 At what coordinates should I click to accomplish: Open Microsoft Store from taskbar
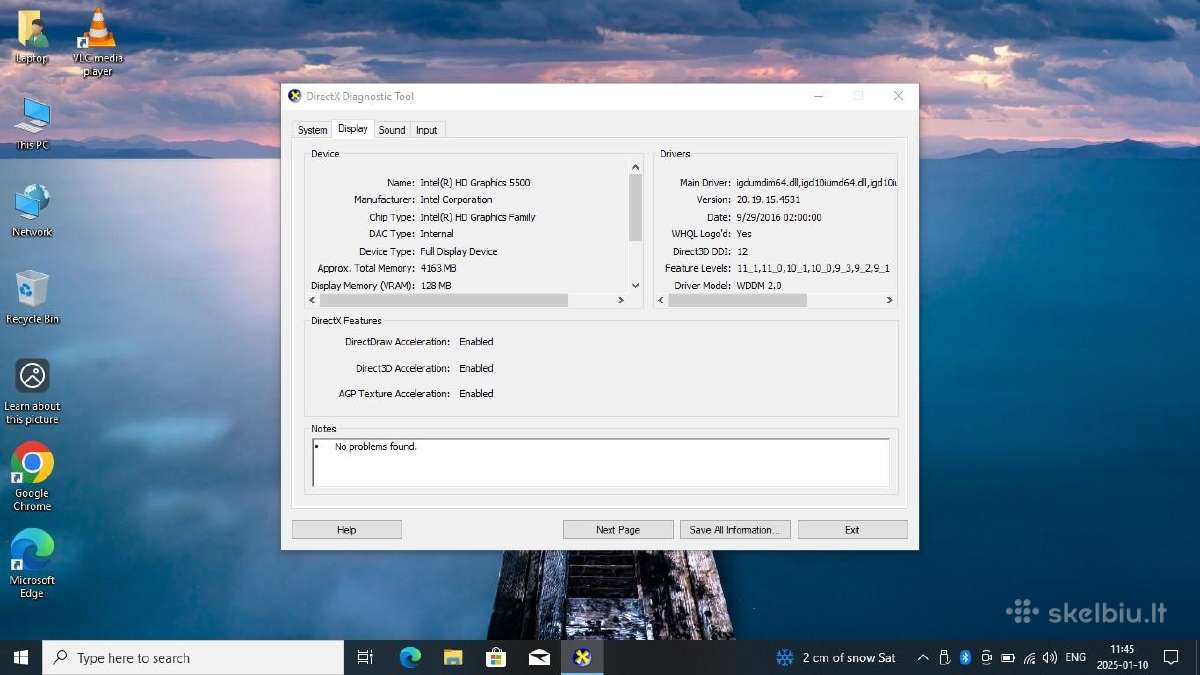496,657
